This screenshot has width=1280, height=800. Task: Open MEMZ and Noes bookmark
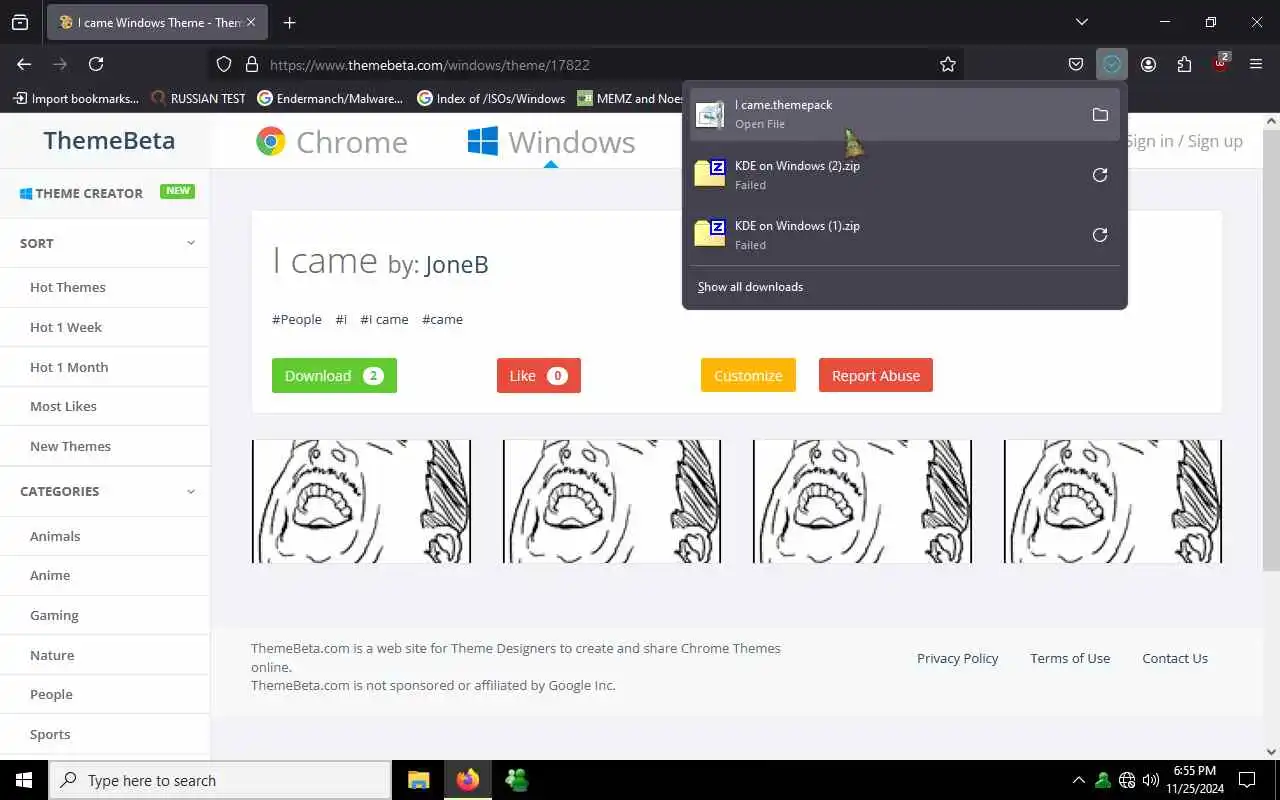(631, 98)
